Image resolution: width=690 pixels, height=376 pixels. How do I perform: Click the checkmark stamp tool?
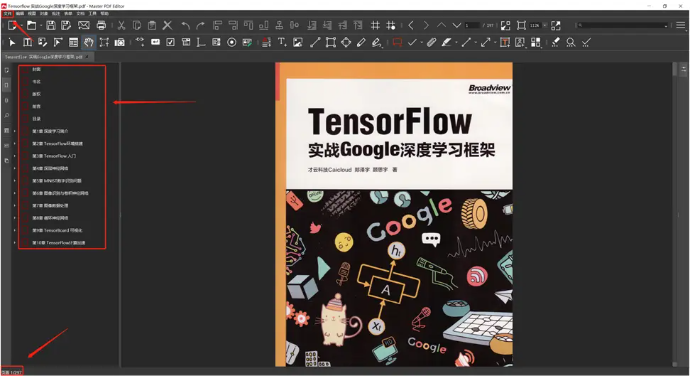click(412, 43)
